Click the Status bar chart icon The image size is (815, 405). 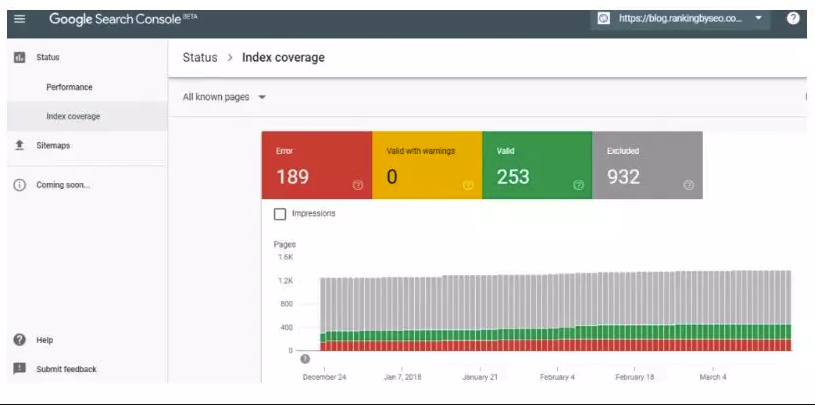pyautogui.click(x=19, y=58)
